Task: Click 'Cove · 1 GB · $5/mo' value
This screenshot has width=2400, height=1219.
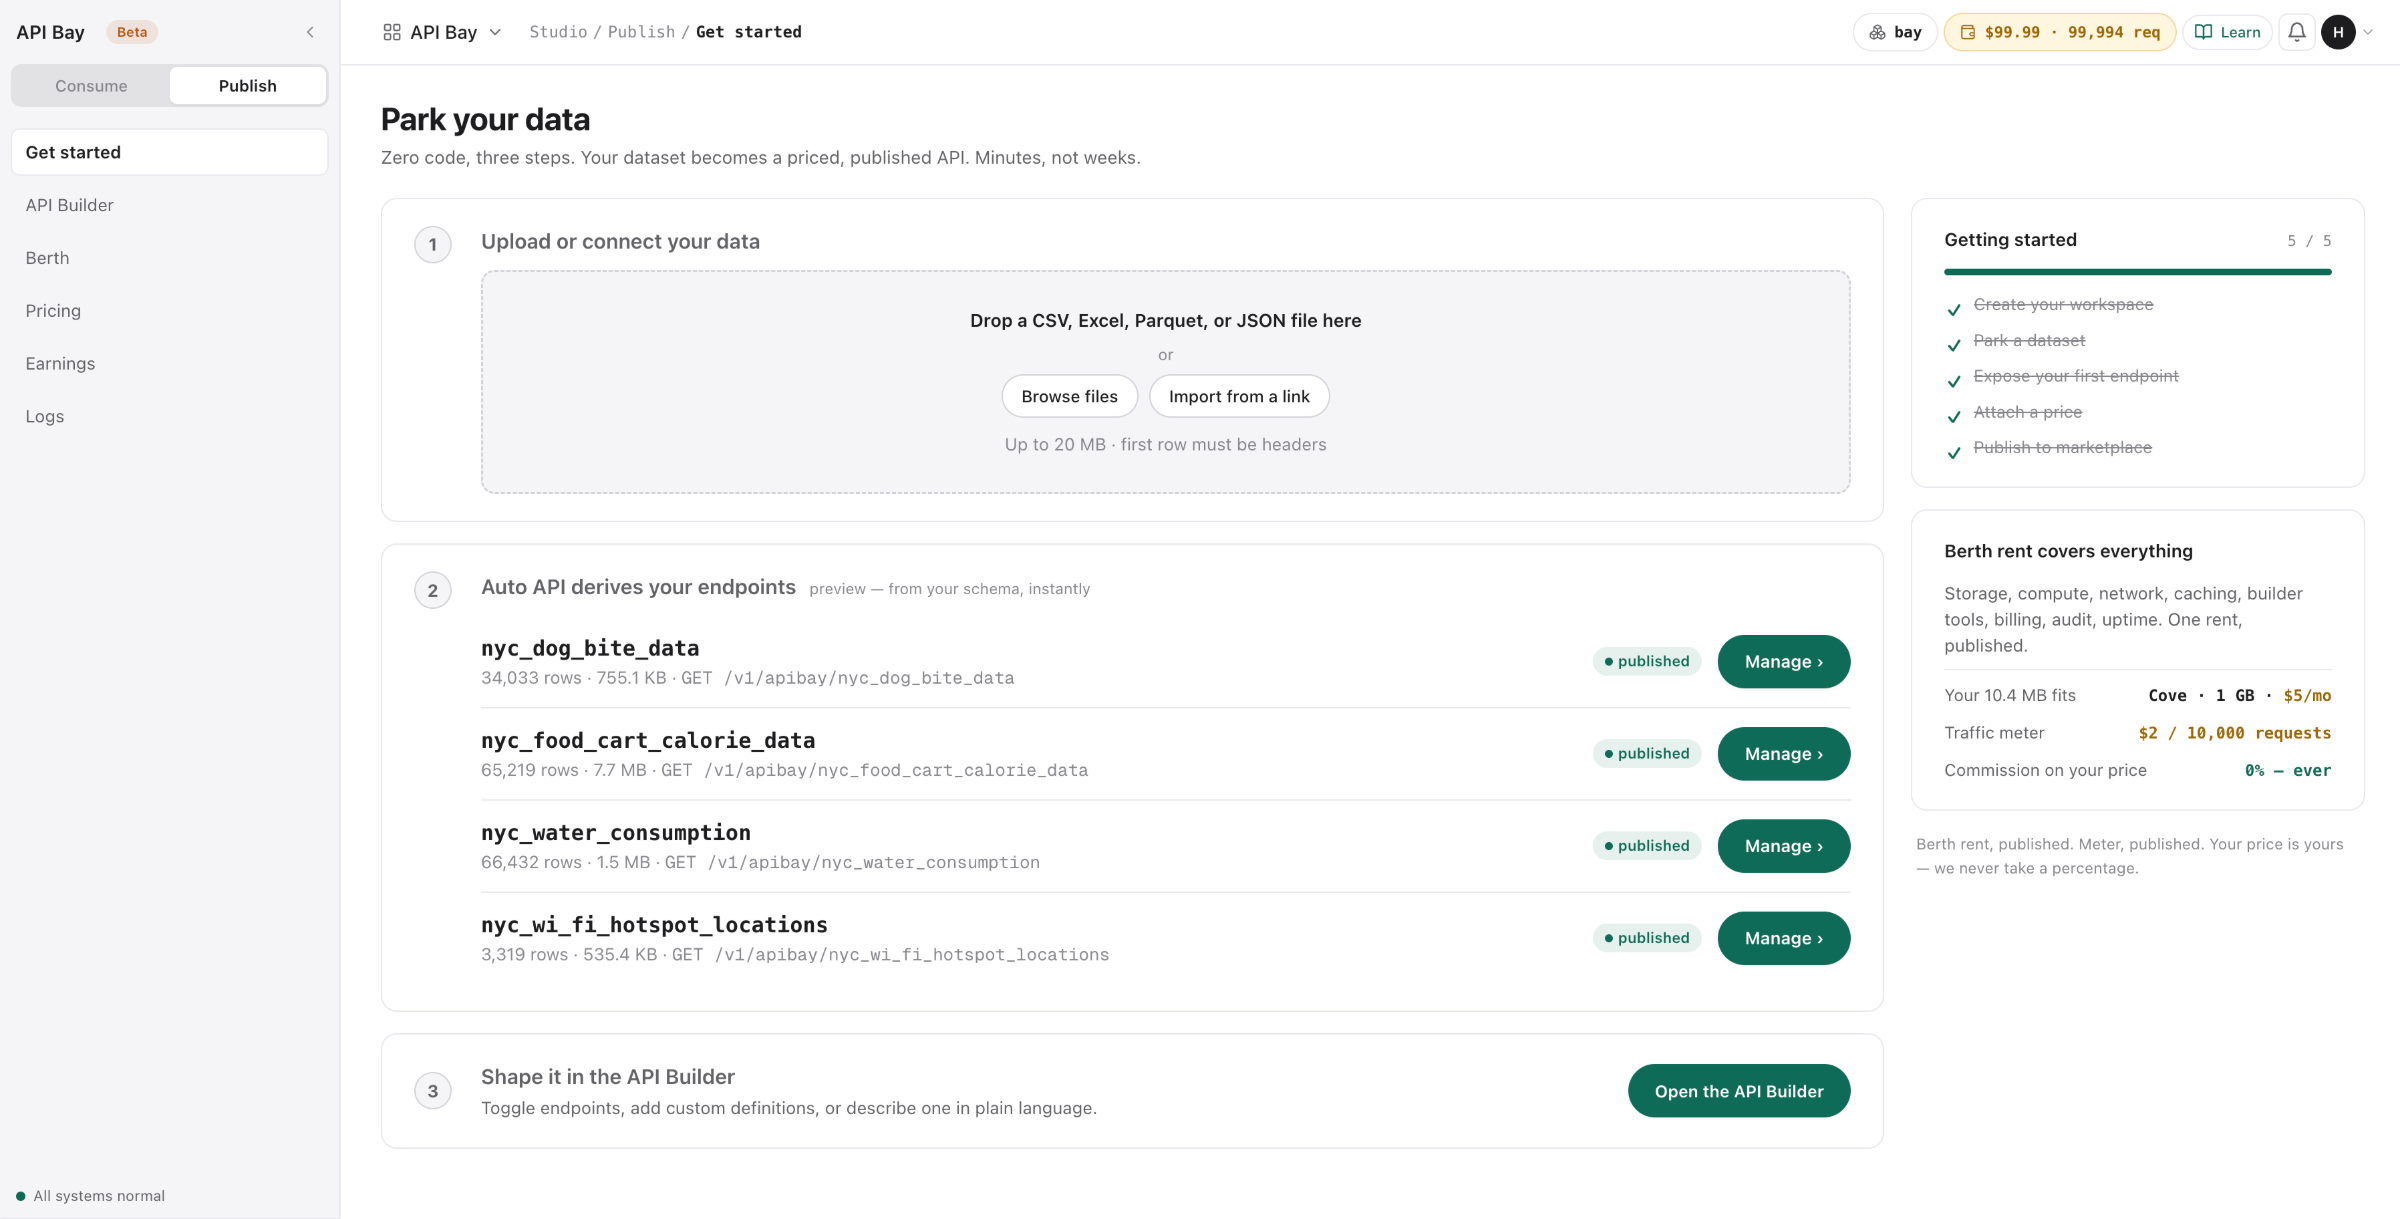Action: point(2239,696)
